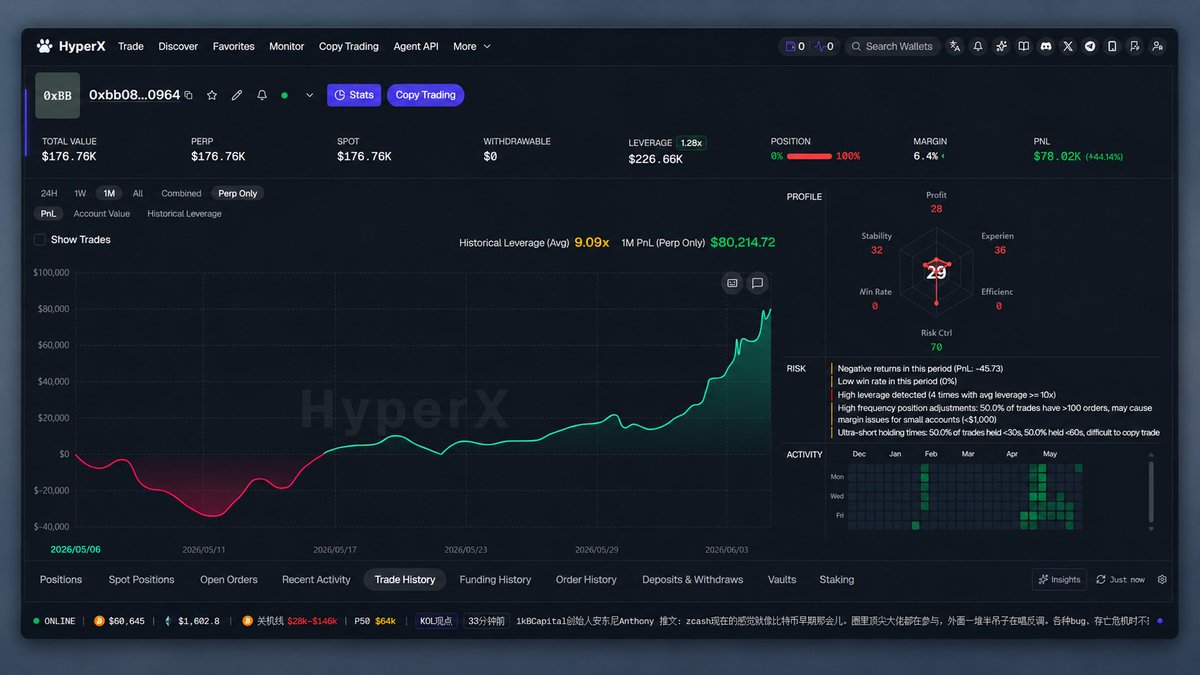Image resolution: width=1200 pixels, height=675 pixels.
Task: Click the 0xBB wallet avatar
Action: (58, 95)
